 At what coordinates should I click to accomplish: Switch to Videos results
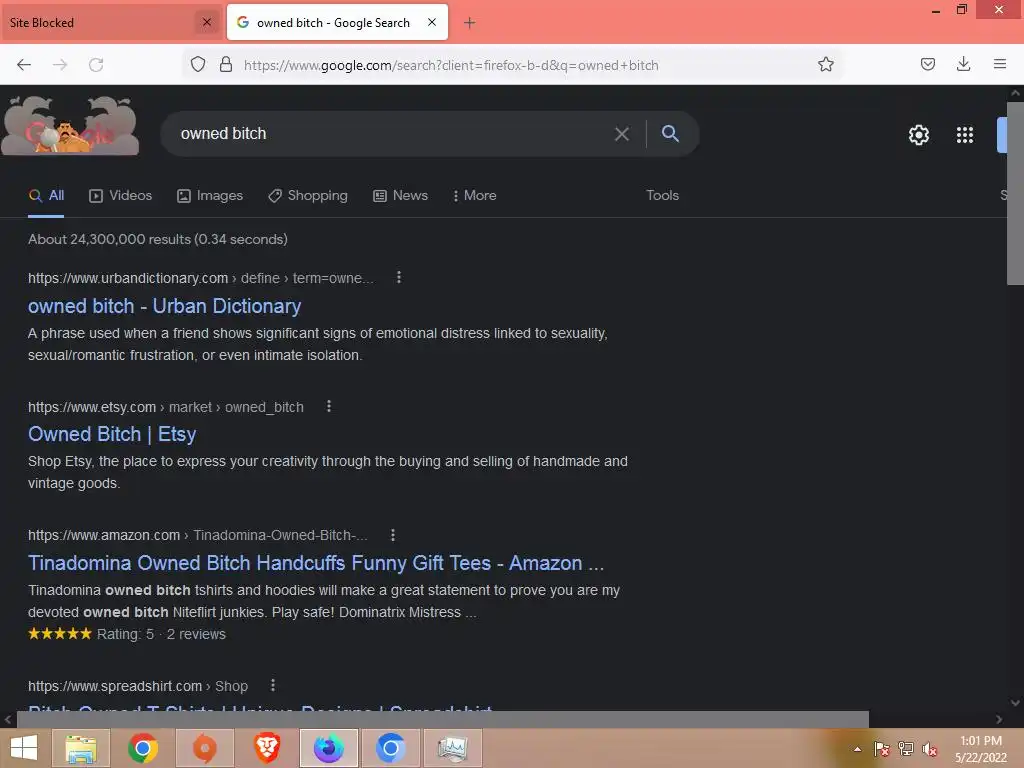click(121, 195)
